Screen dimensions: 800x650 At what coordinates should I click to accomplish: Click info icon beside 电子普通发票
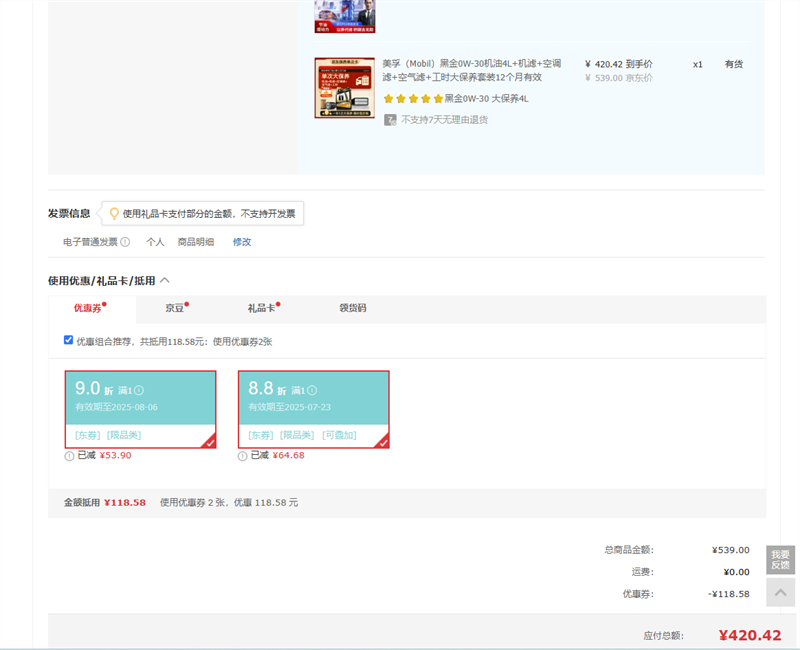click(125, 242)
